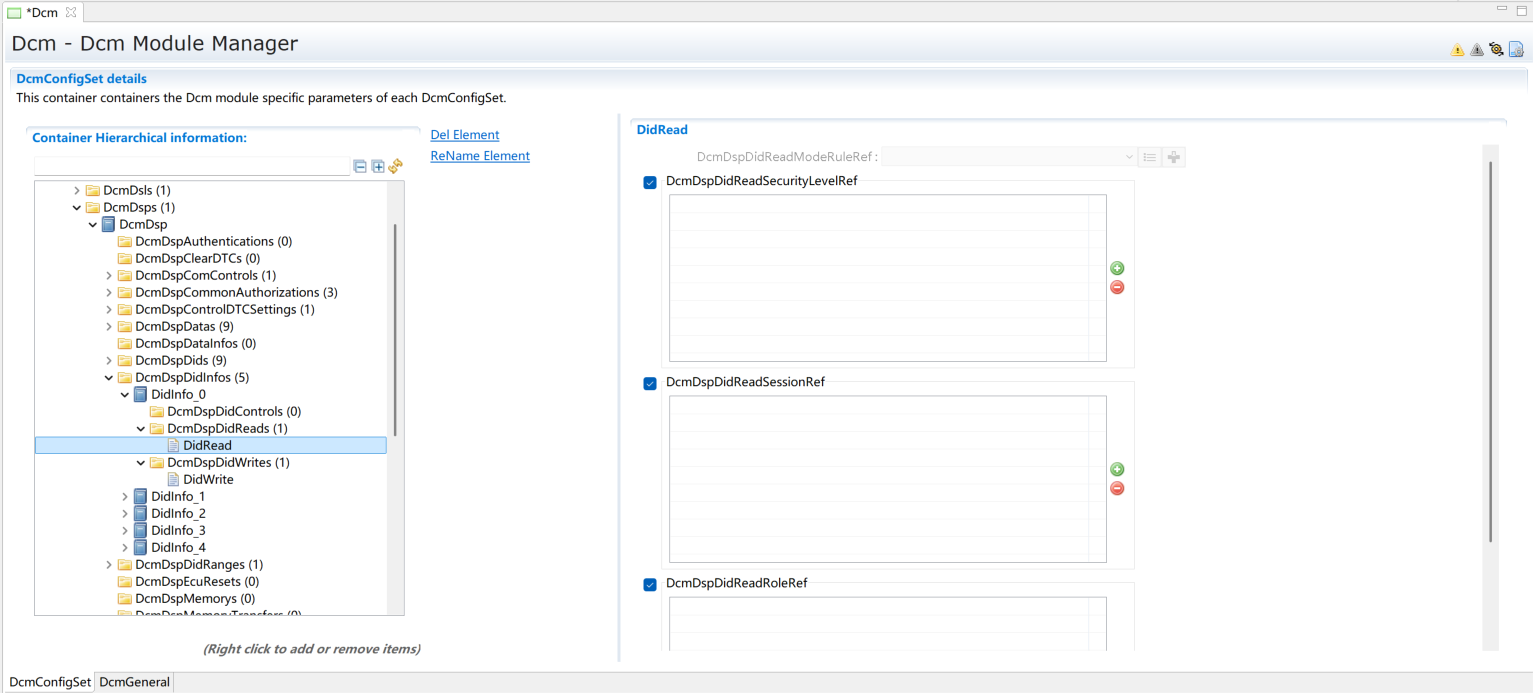
Task: Switch to the DcmGeneral tab
Action: point(134,682)
